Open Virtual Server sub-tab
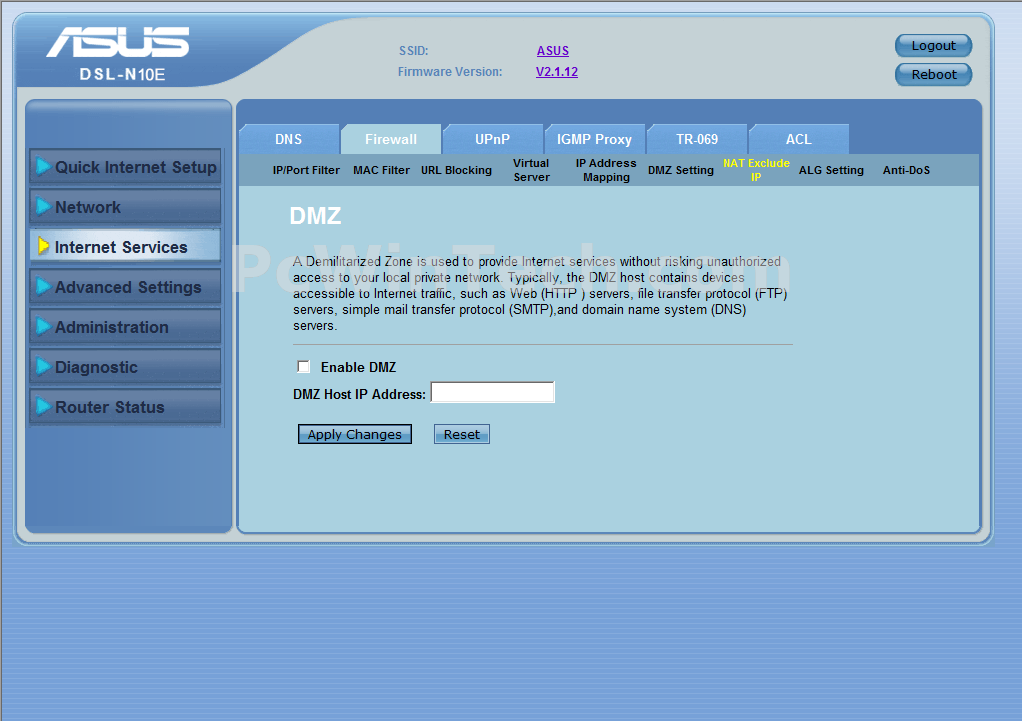 click(531, 170)
